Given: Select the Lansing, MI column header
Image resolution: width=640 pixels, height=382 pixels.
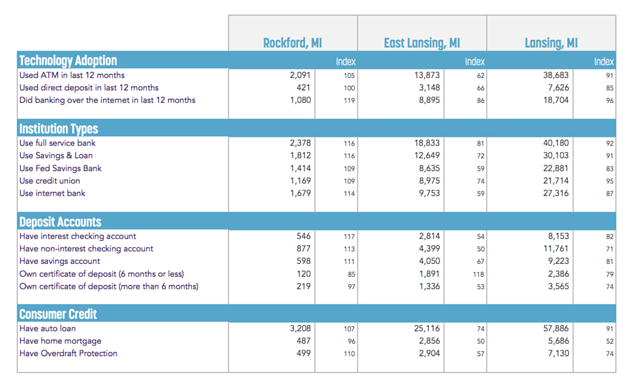Looking at the screenshot, I should pyautogui.click(x=551, y=43).
